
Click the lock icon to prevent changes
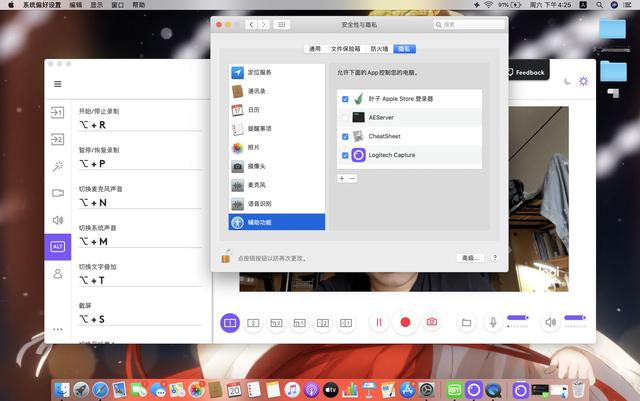pyautogui.click(x=226, y=256)
